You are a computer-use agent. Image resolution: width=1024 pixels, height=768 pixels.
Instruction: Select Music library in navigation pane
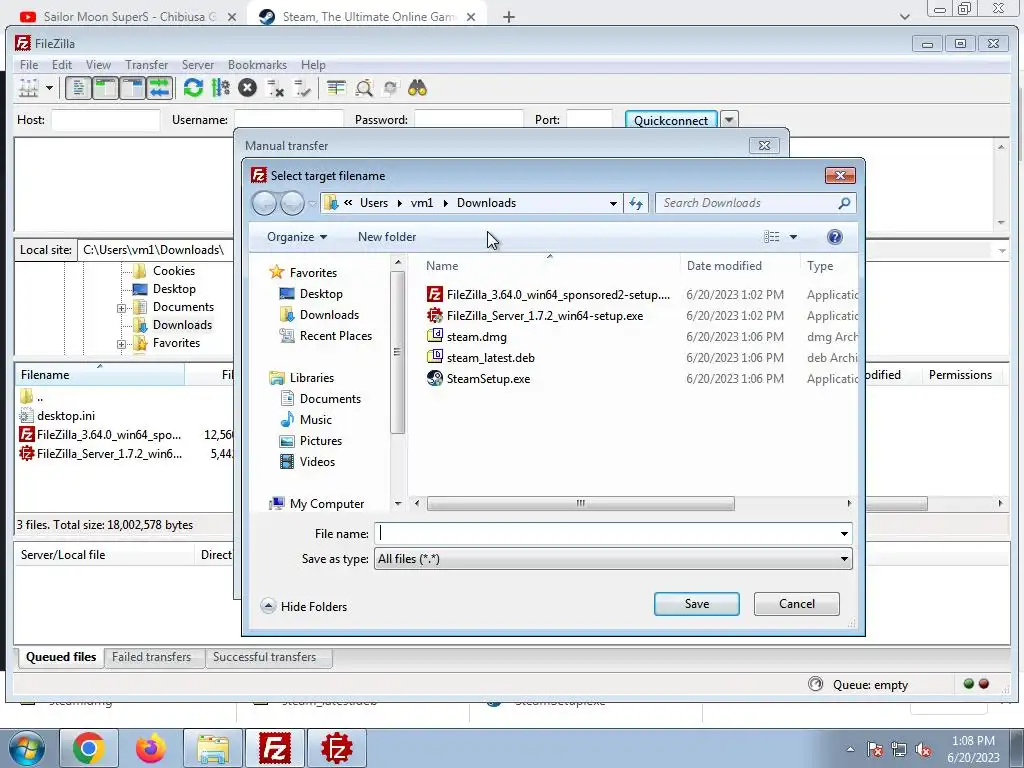click(x=315, y=420)
